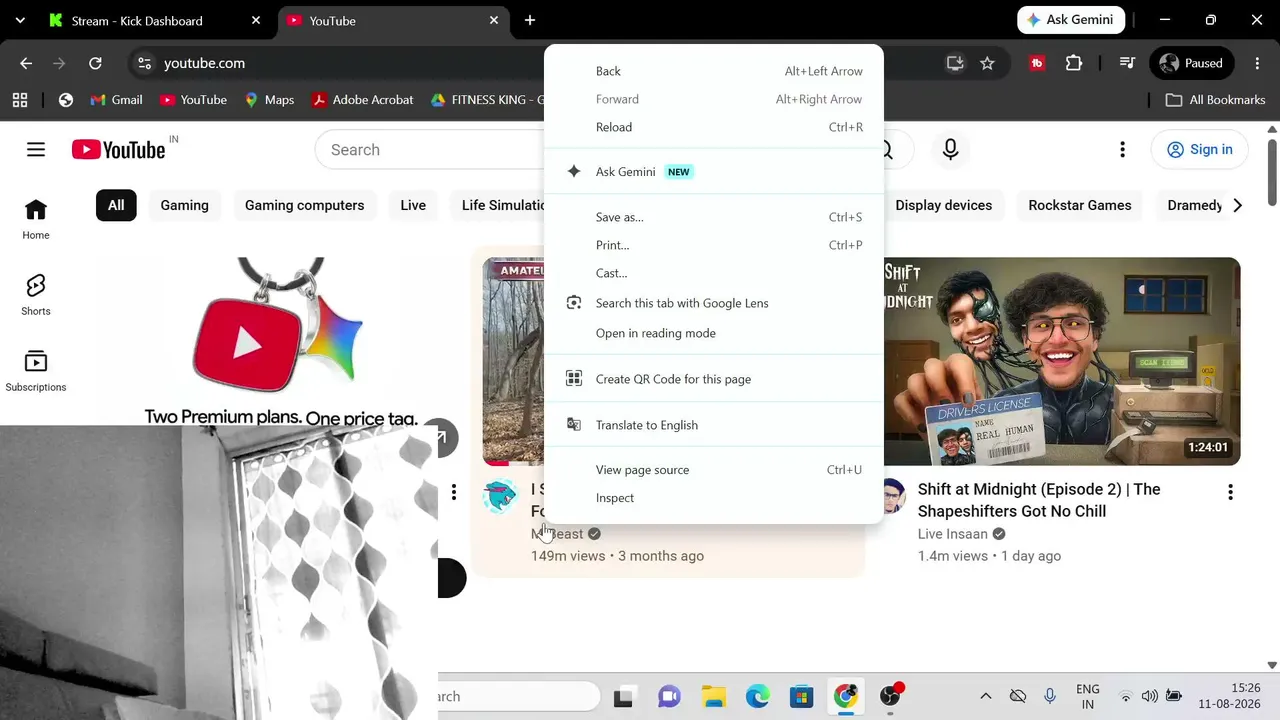Select Print... in the context menu

coord(714,245)
